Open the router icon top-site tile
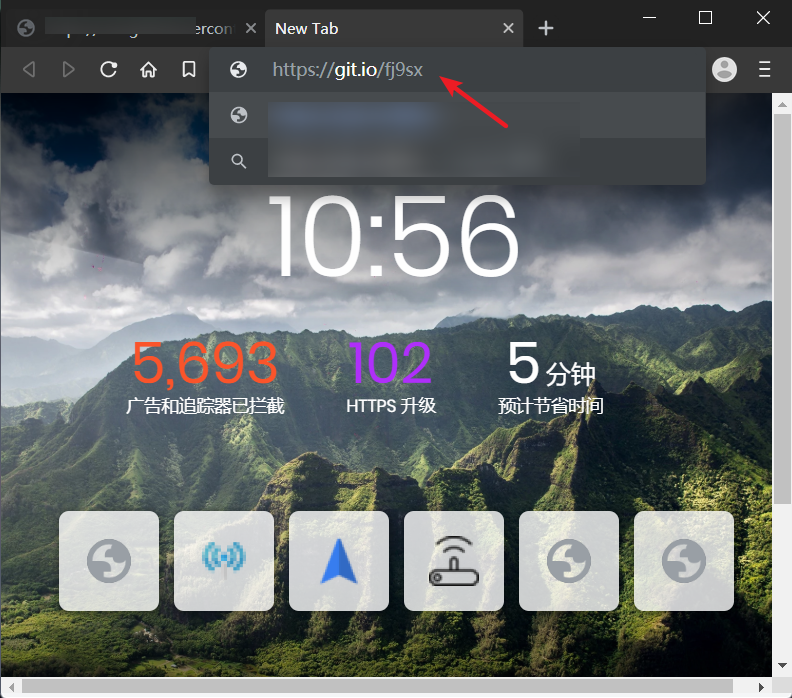Image resolution: width=792 pixels, height=698 pixels. pyautogui.click(x=454, y=560)
